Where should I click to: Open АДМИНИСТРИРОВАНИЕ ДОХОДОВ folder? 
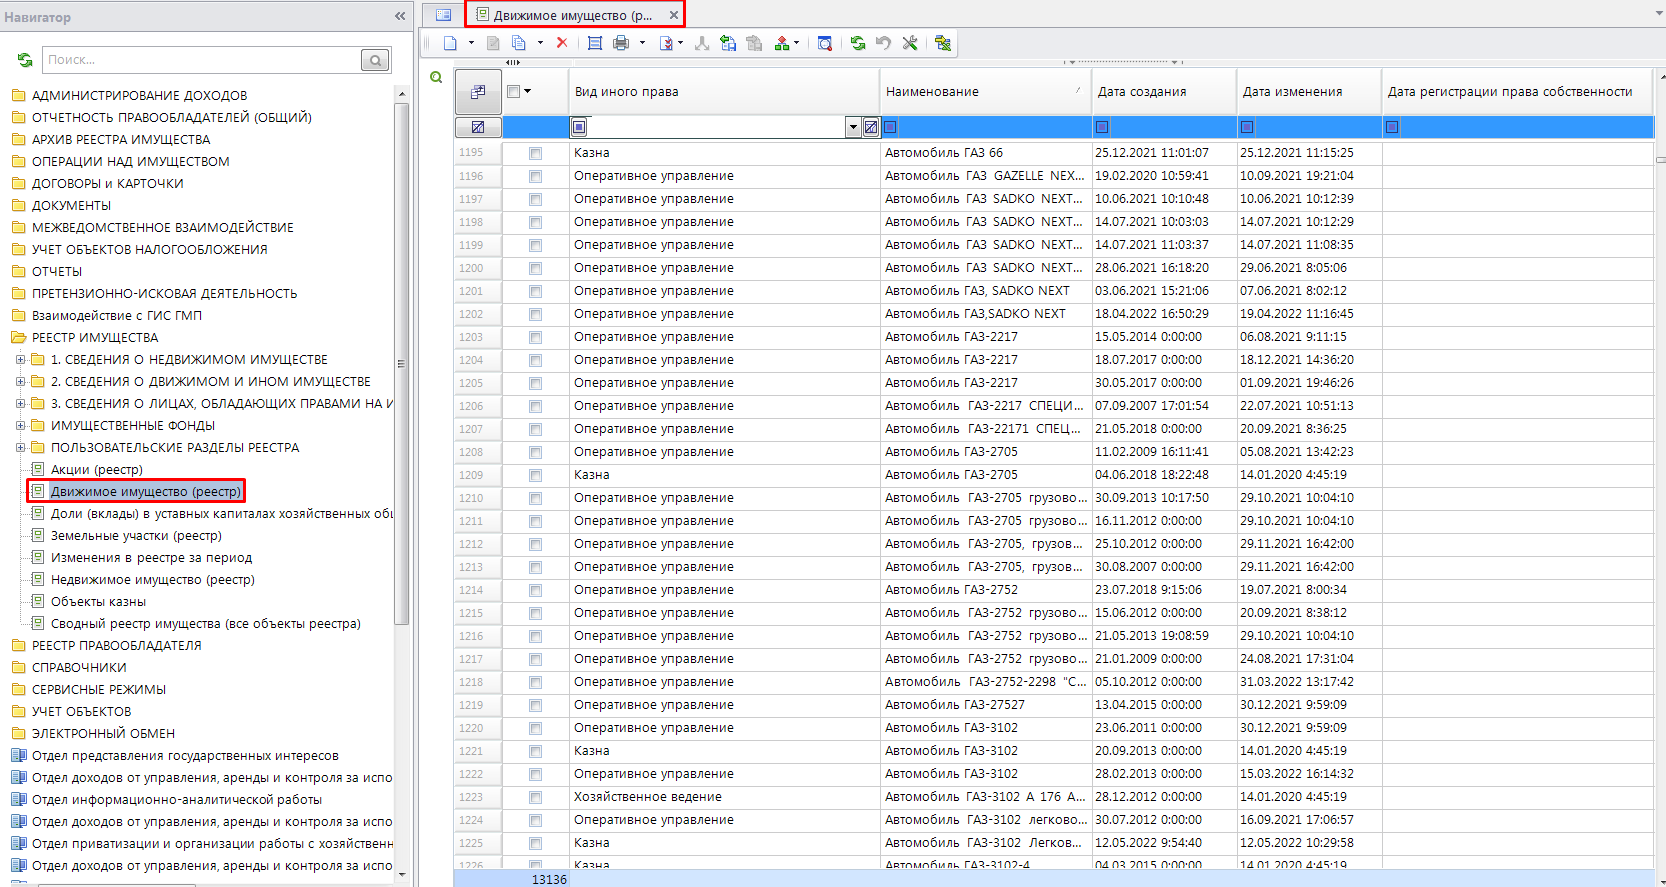coord(139,95)
